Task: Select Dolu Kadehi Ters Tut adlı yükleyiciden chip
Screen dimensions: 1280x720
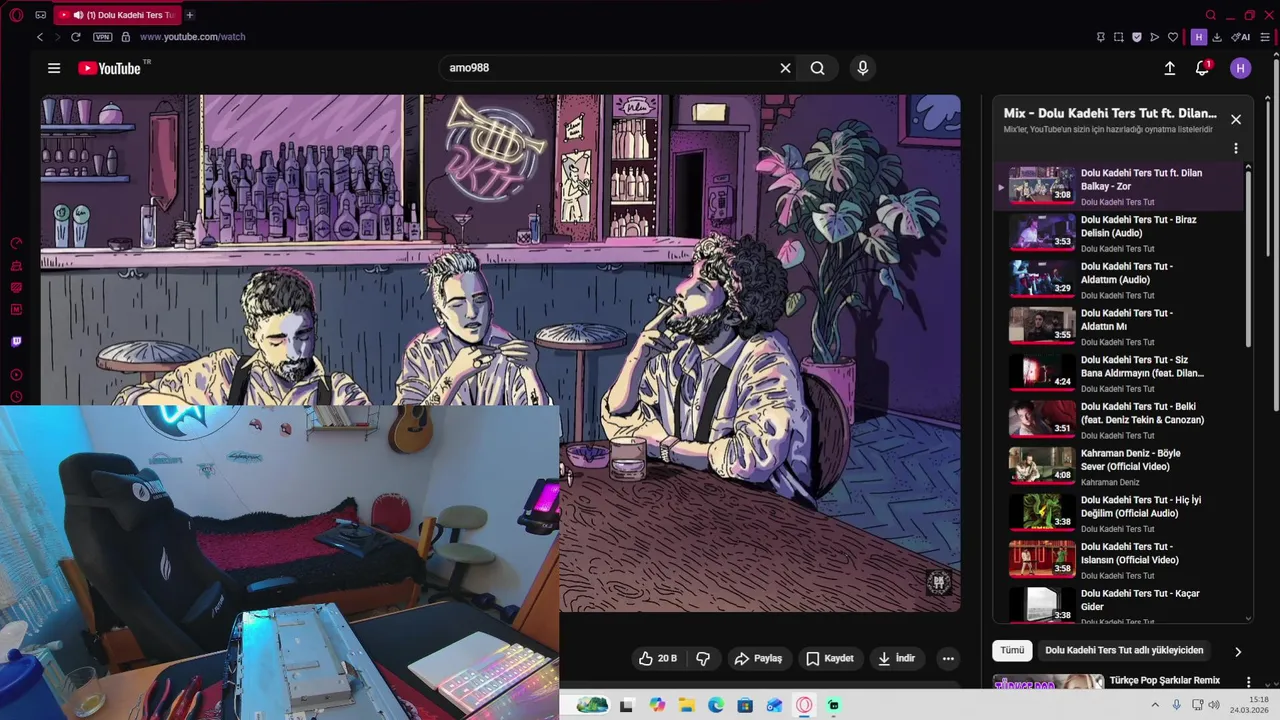Action: [1124, 650]
